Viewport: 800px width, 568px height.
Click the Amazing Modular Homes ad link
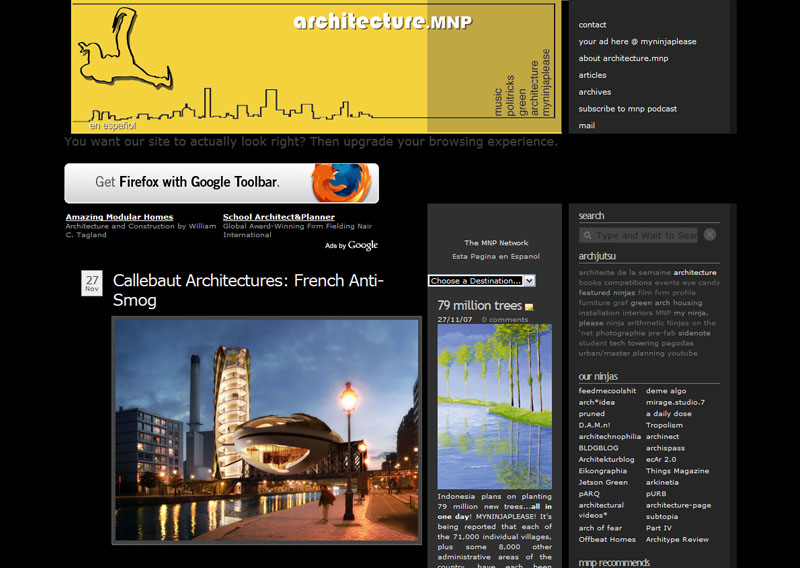pos(119,217)
